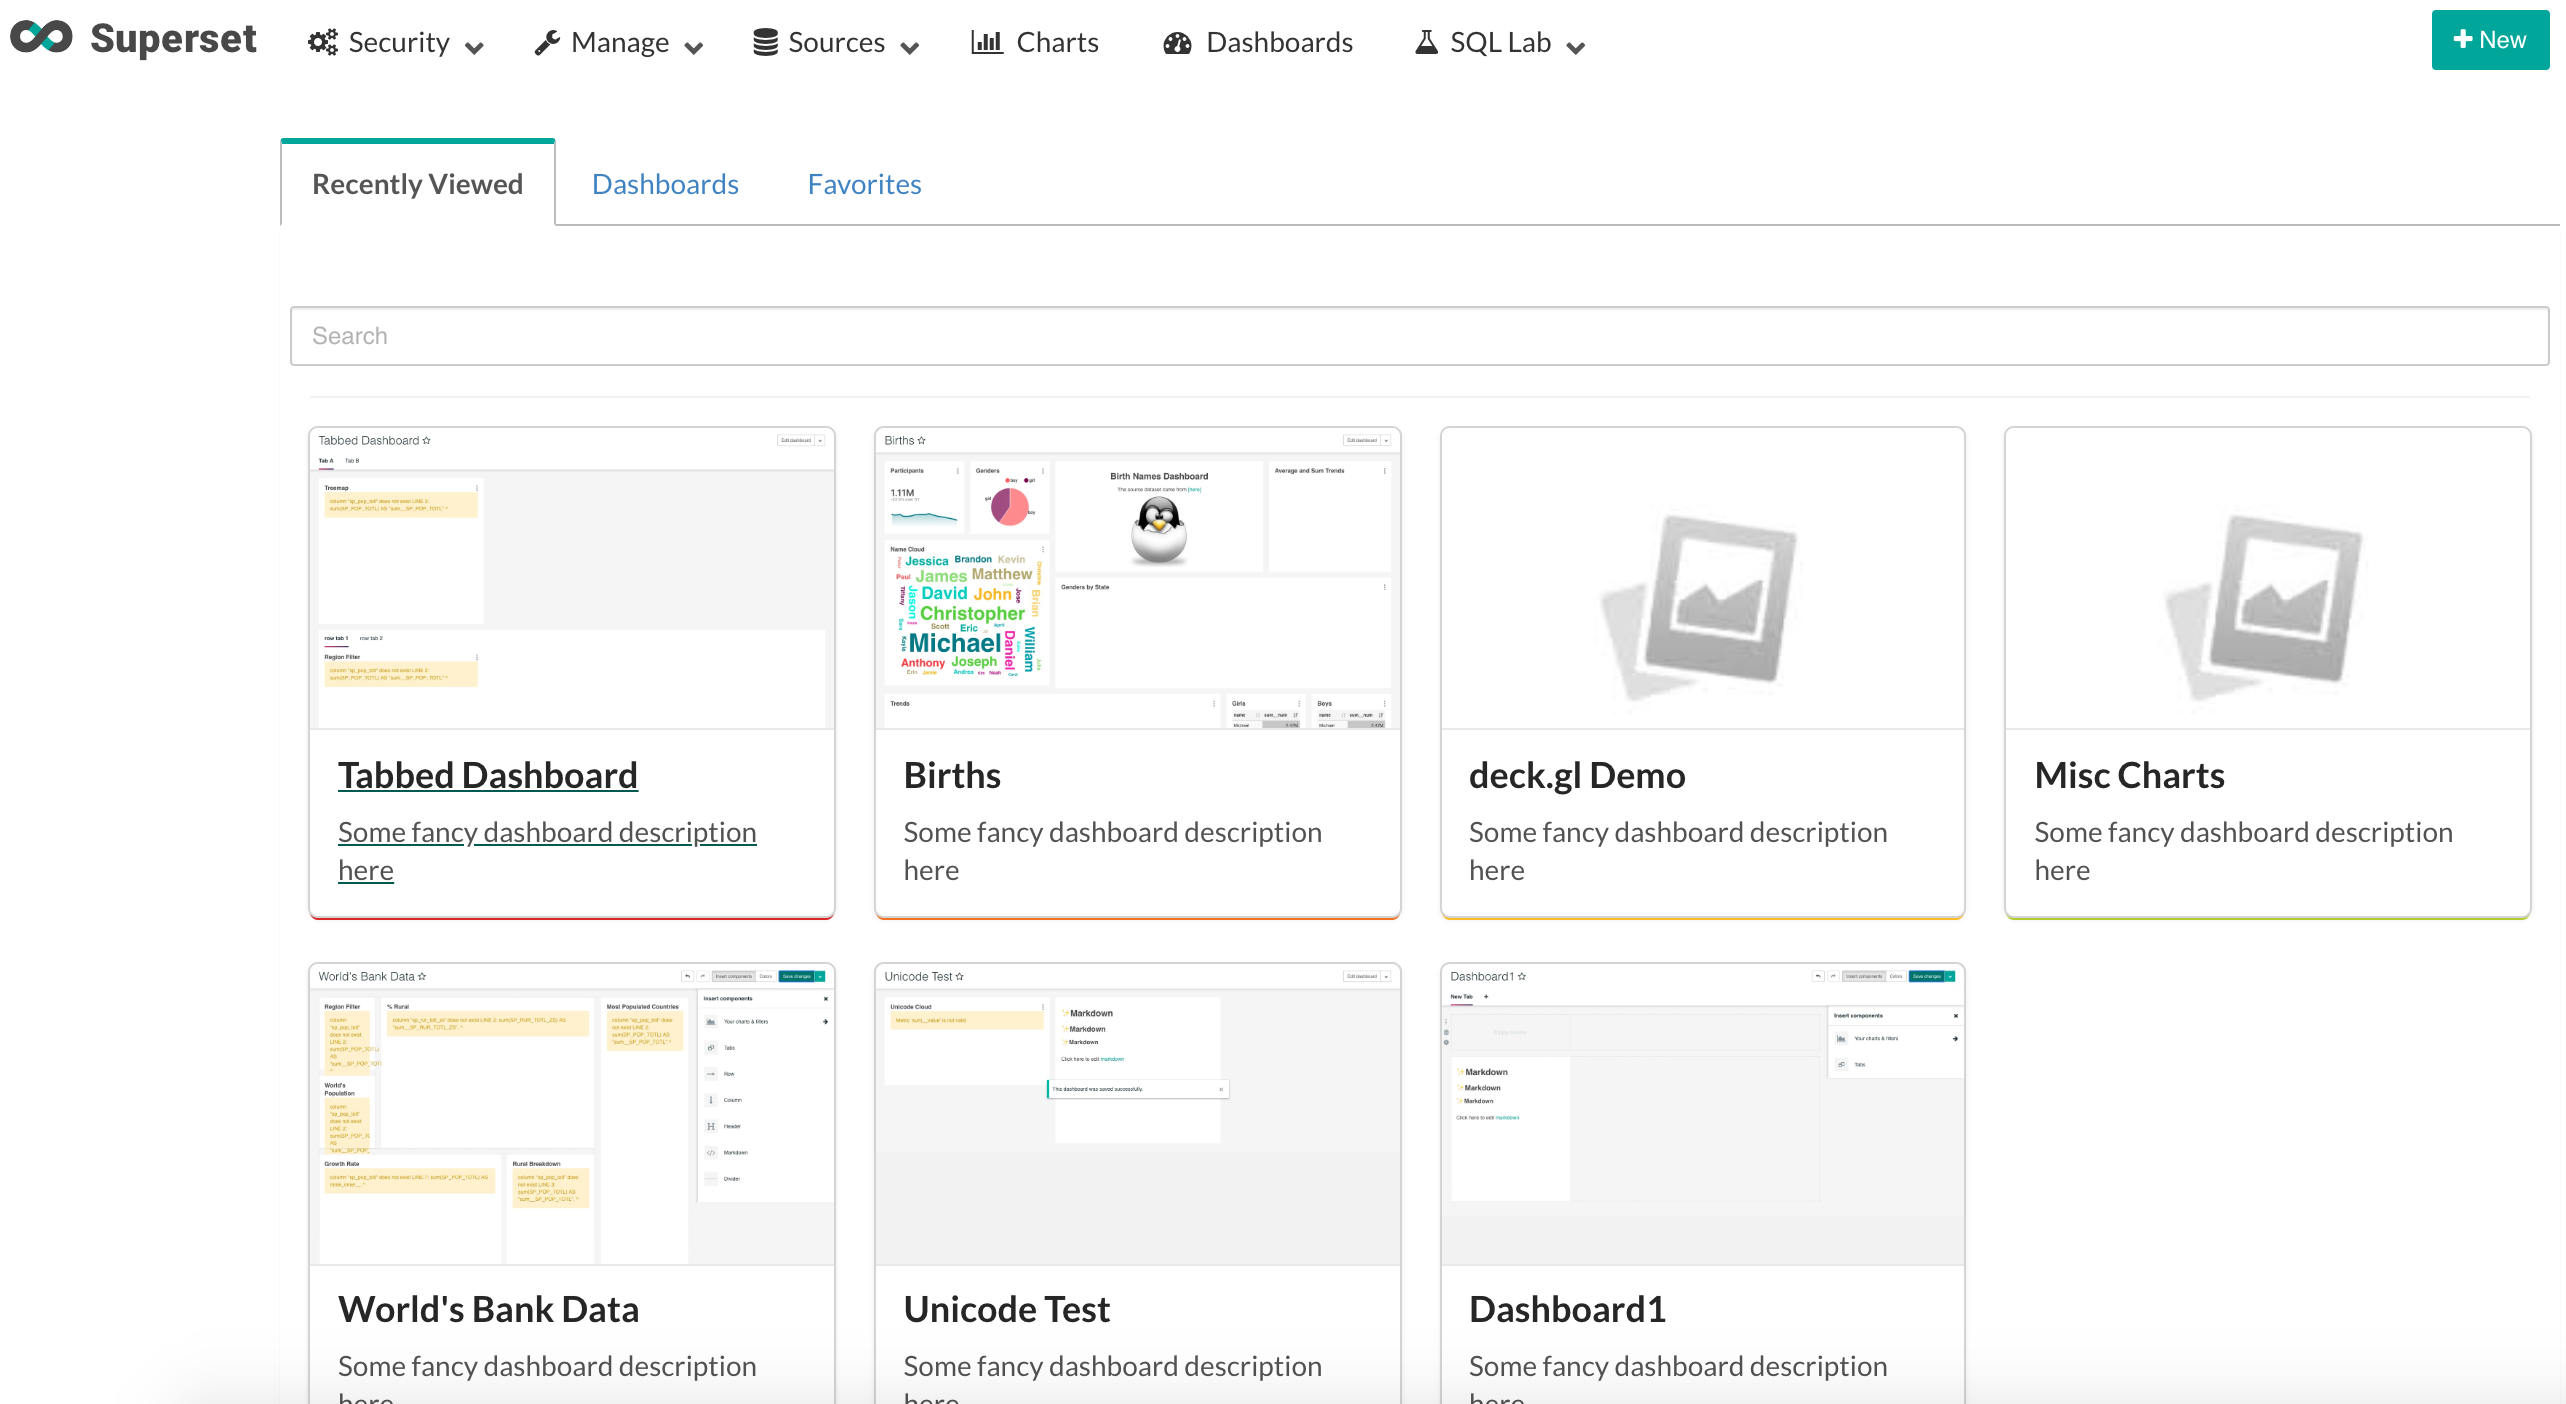Click the Security gears icon
This screenshot has width=2566, height=1404.
point(322,42)
